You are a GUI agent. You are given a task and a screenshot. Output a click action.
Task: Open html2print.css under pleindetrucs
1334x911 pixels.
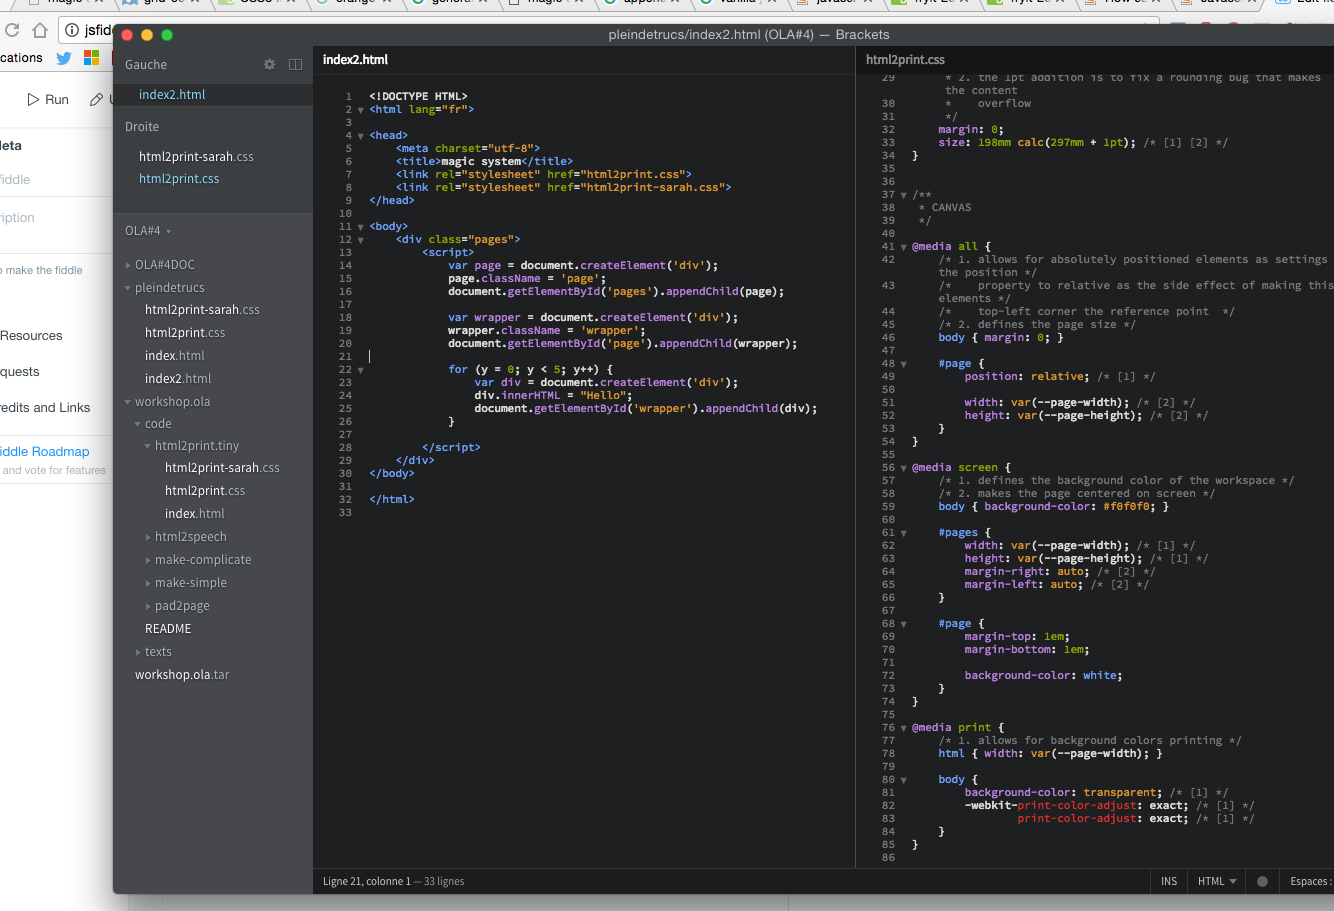point(185,333)
